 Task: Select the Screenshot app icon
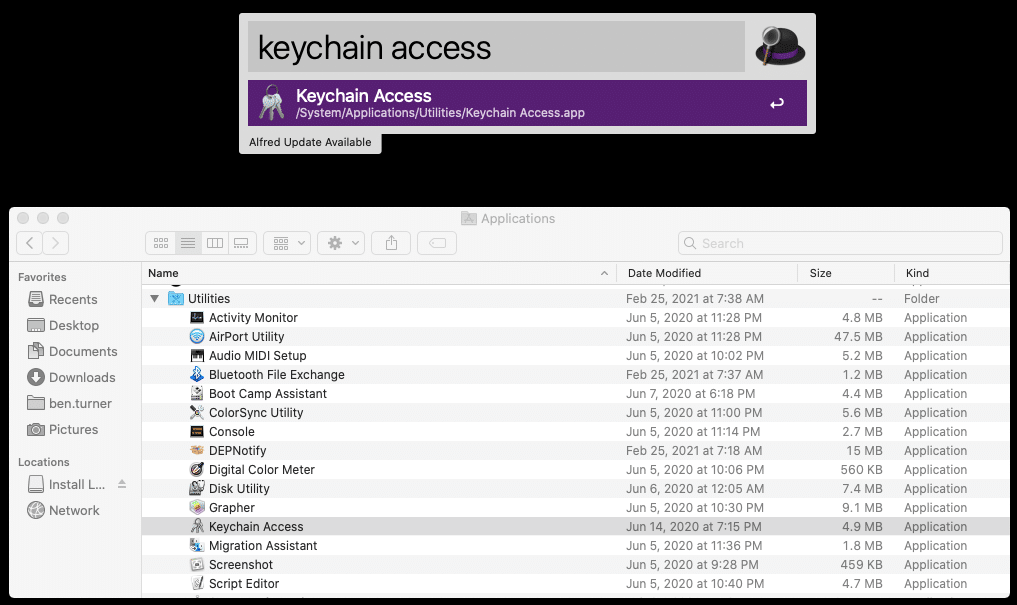pos(197,564)
